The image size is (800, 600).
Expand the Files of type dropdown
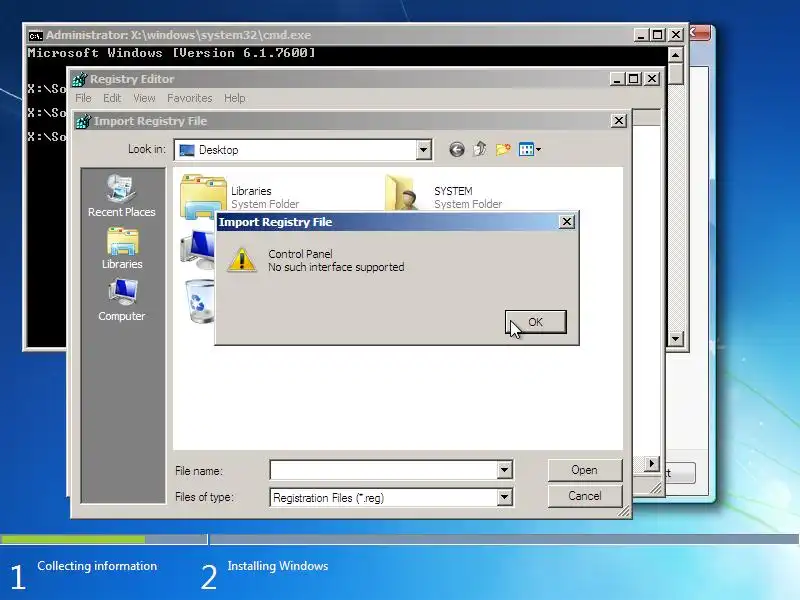coord(505,497)
